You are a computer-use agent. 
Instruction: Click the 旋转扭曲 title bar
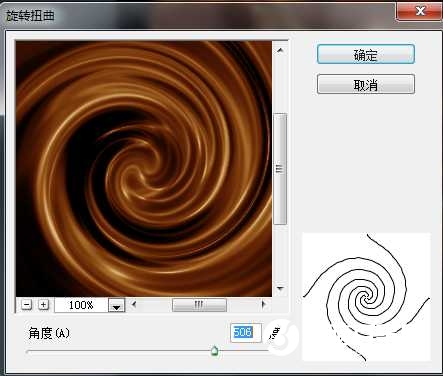pos(200,15)
